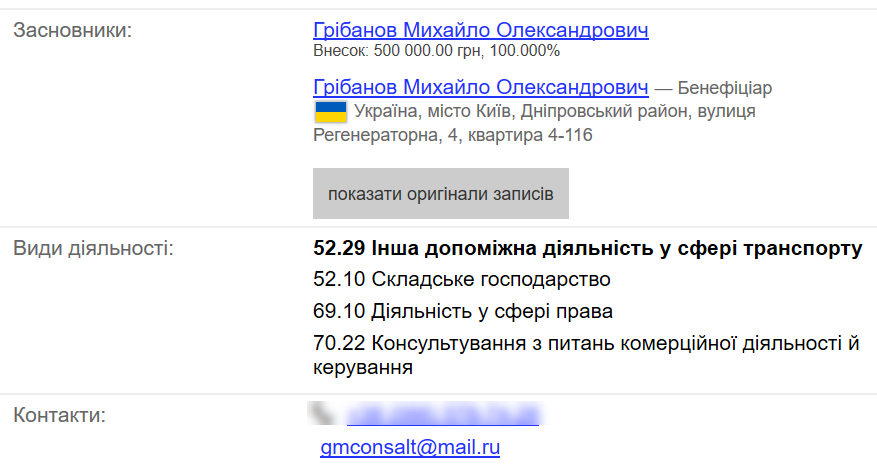Click the 'Види діяльності:' section label

(93, 247)
